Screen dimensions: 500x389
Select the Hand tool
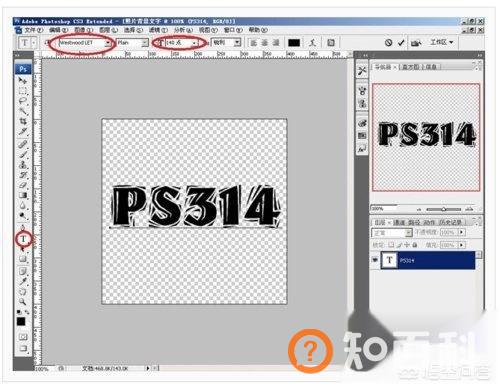tap(23, 292)
